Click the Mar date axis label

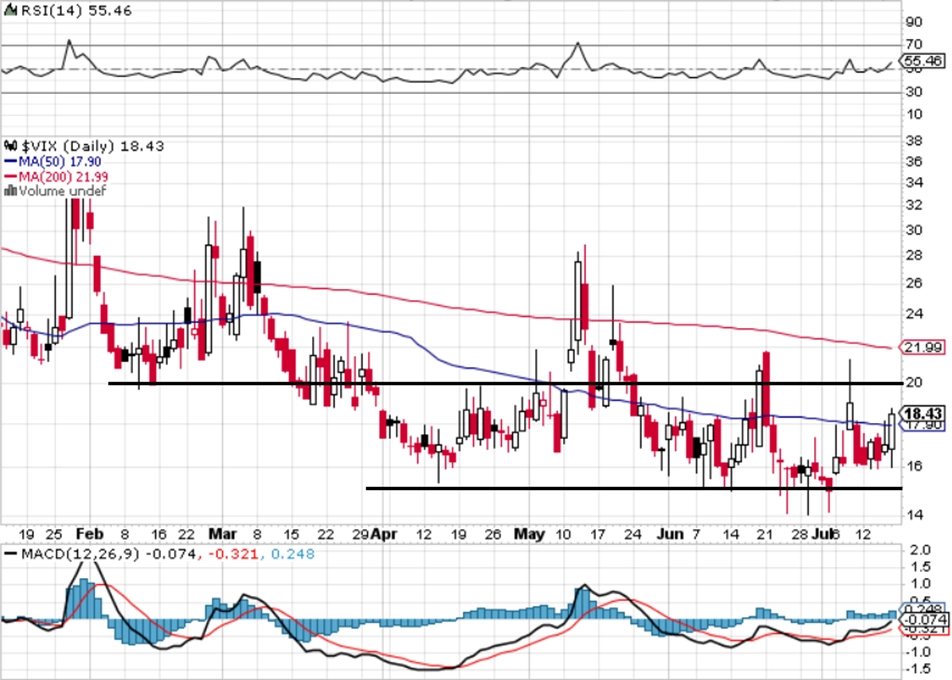(222, 534)
